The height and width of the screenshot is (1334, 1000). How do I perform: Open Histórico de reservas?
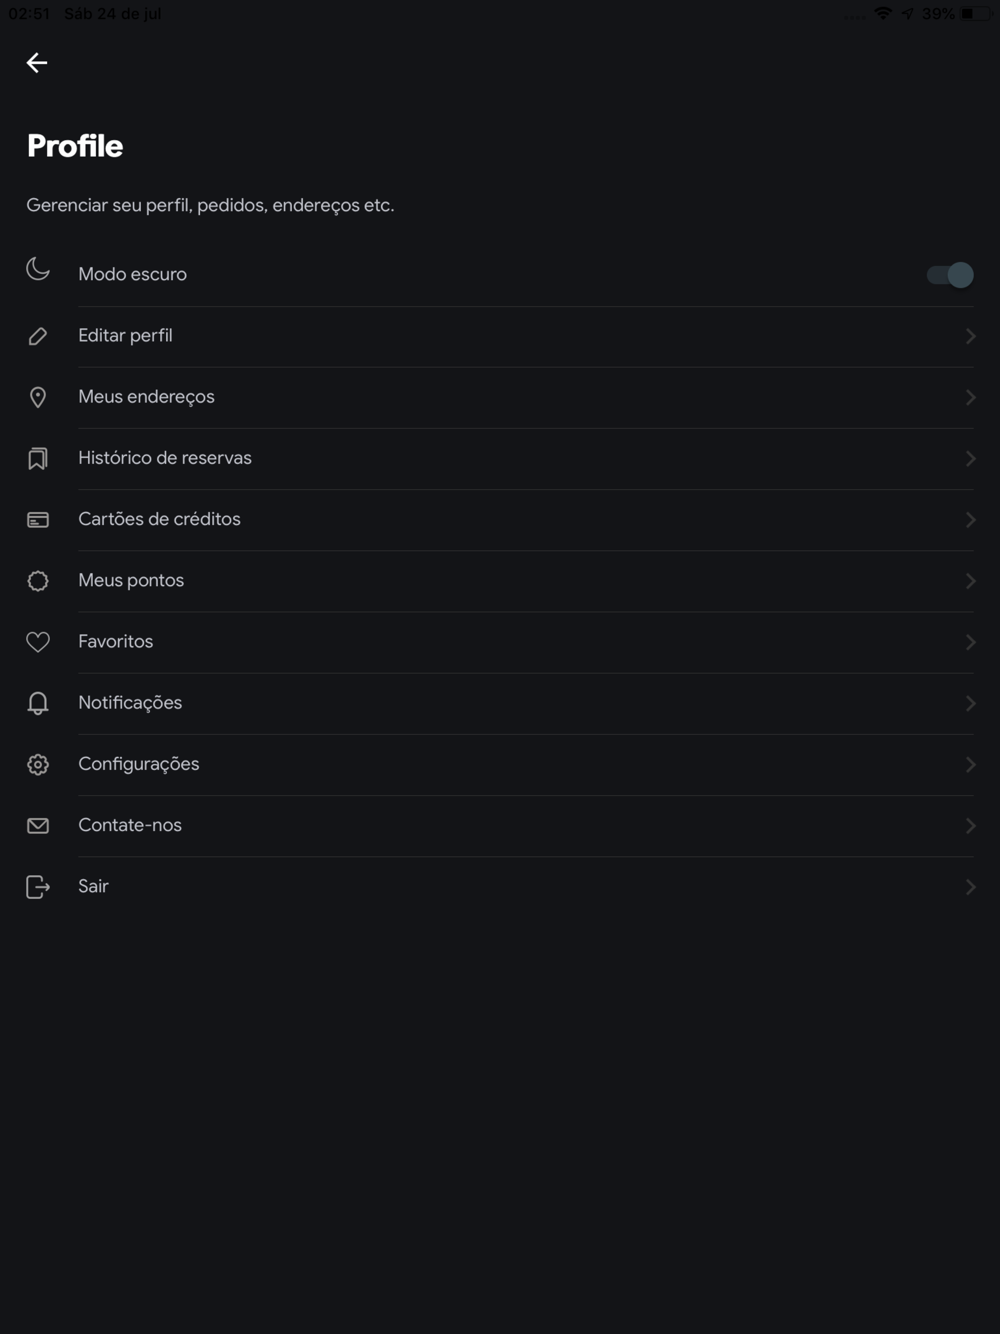pos(165,458)
